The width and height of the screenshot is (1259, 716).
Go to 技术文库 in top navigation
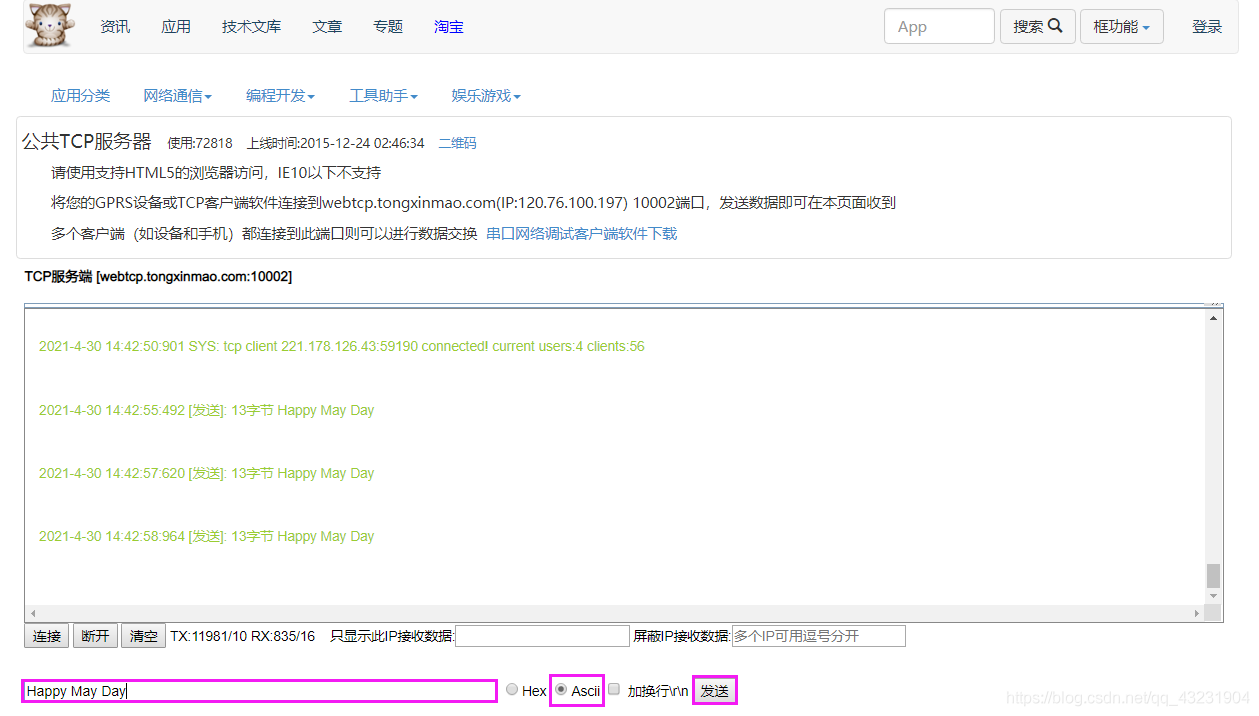251,27
